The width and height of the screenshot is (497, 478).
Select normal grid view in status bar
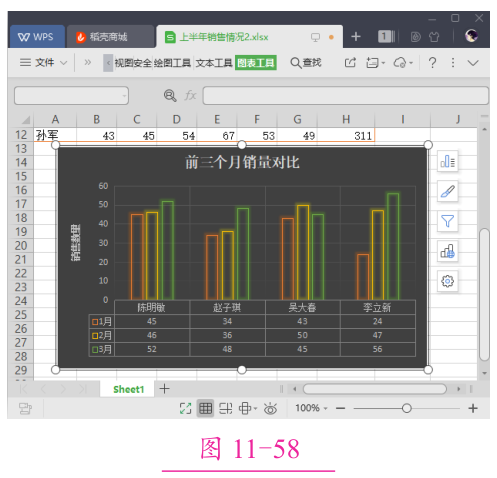click(x=205, y=408)
